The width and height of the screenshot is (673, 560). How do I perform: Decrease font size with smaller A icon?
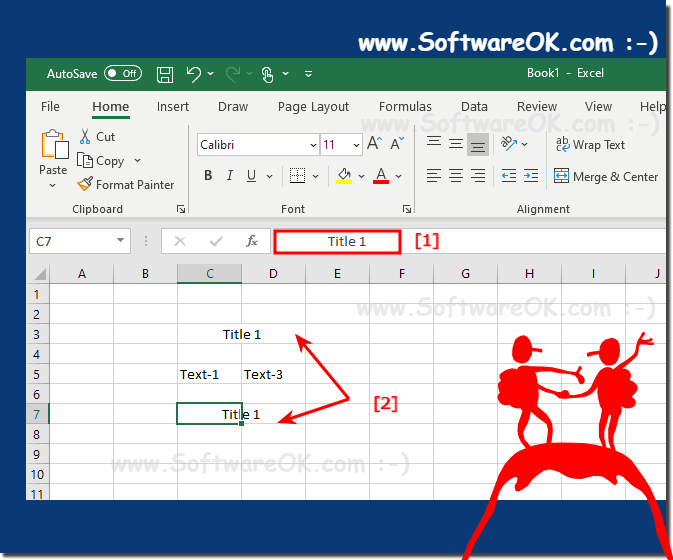397,143
